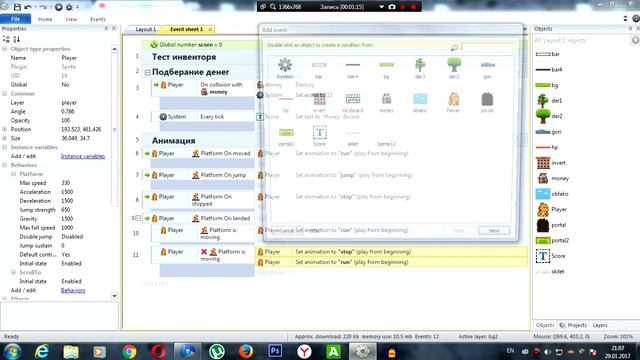Expand Position property
640x360 pixels.
point(4,129)
